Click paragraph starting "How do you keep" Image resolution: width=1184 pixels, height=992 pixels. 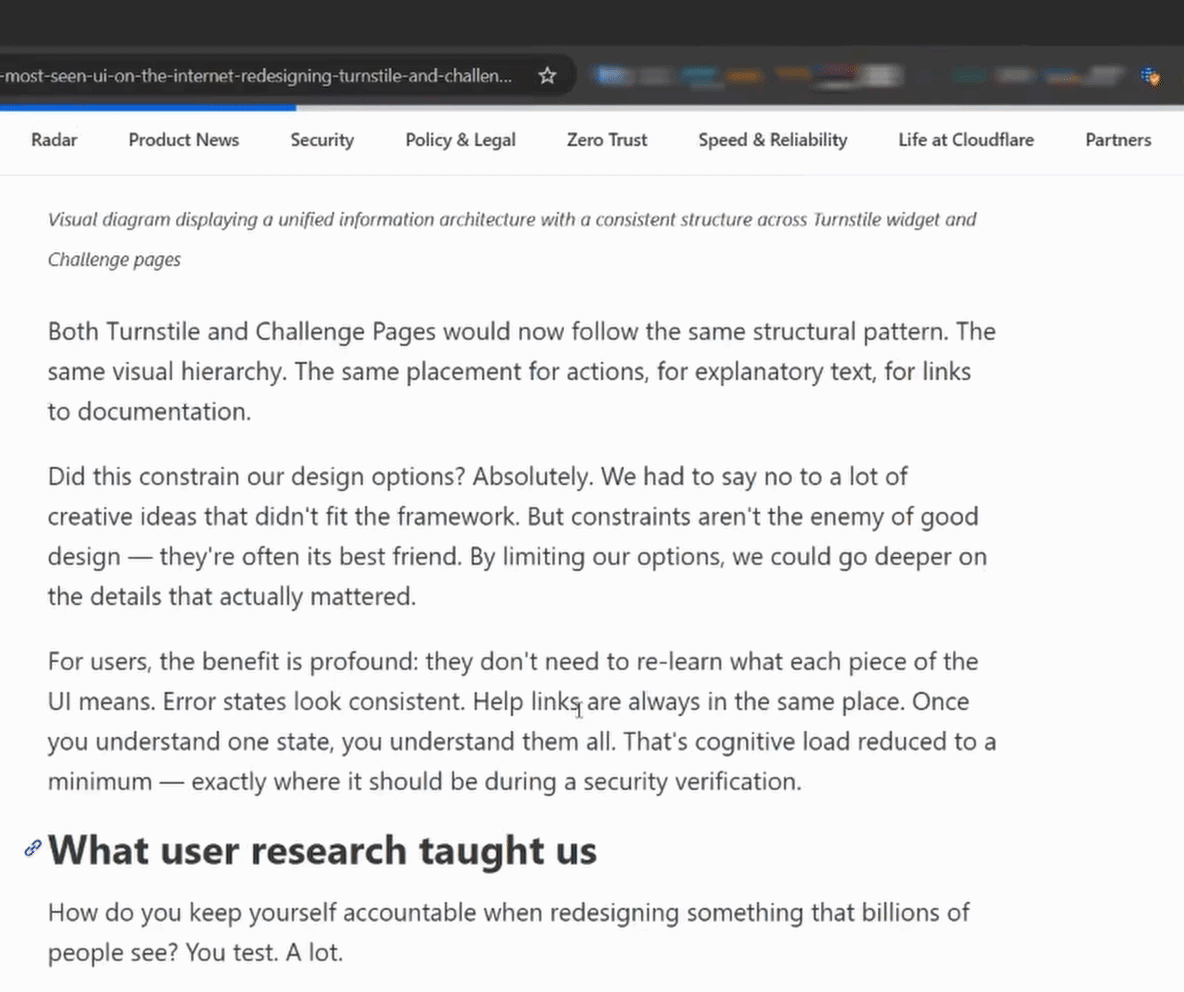click(x=508, y=932)
